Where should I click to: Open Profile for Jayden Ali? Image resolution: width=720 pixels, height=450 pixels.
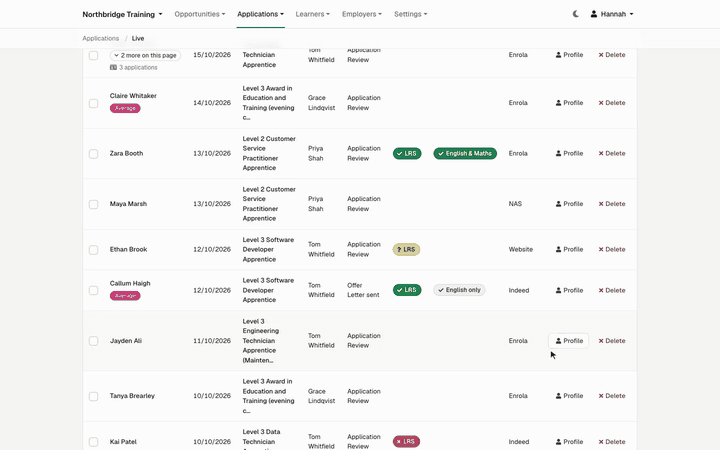(569, 341)
